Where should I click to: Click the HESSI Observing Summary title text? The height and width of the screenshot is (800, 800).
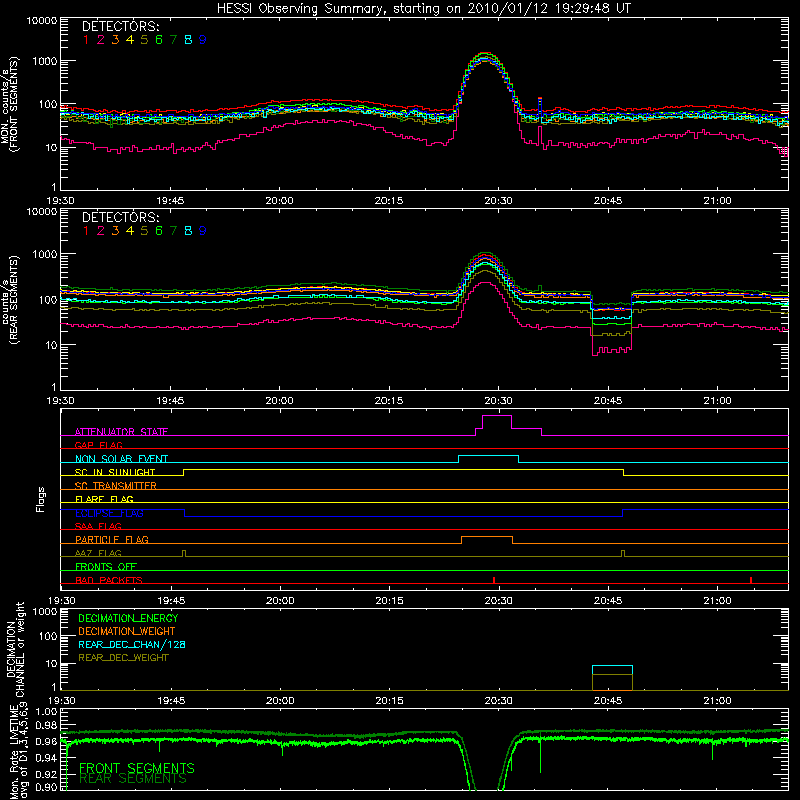click(424, 9)
